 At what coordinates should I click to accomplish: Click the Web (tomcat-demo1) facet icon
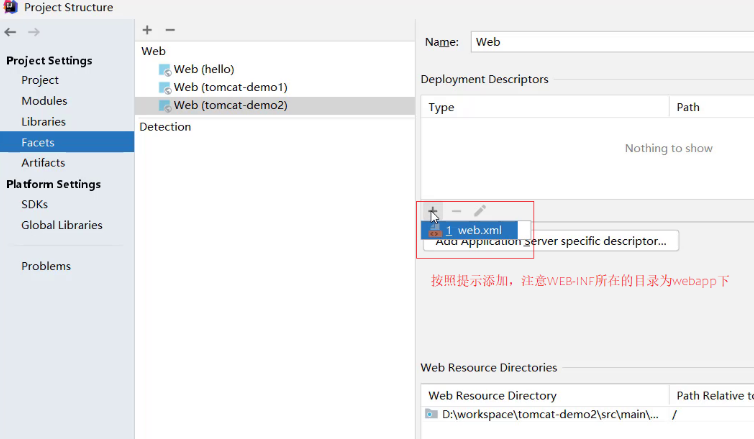[165, 88]
